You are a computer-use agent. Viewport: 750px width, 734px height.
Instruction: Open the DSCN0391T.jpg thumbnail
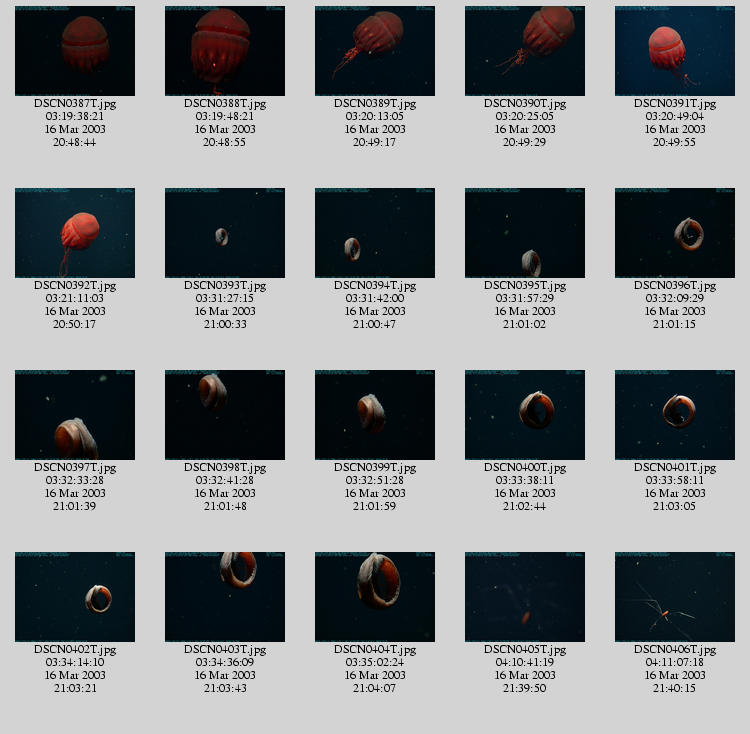click(x=675, y=51)
